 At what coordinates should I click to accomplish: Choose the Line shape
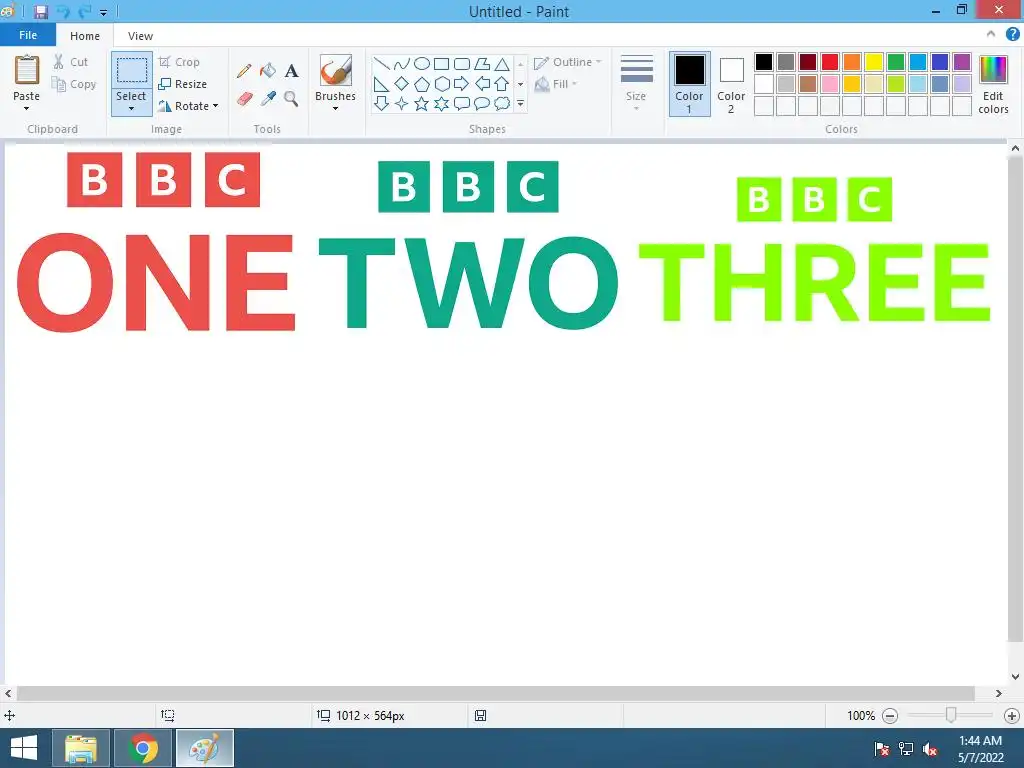click(381, 64)
